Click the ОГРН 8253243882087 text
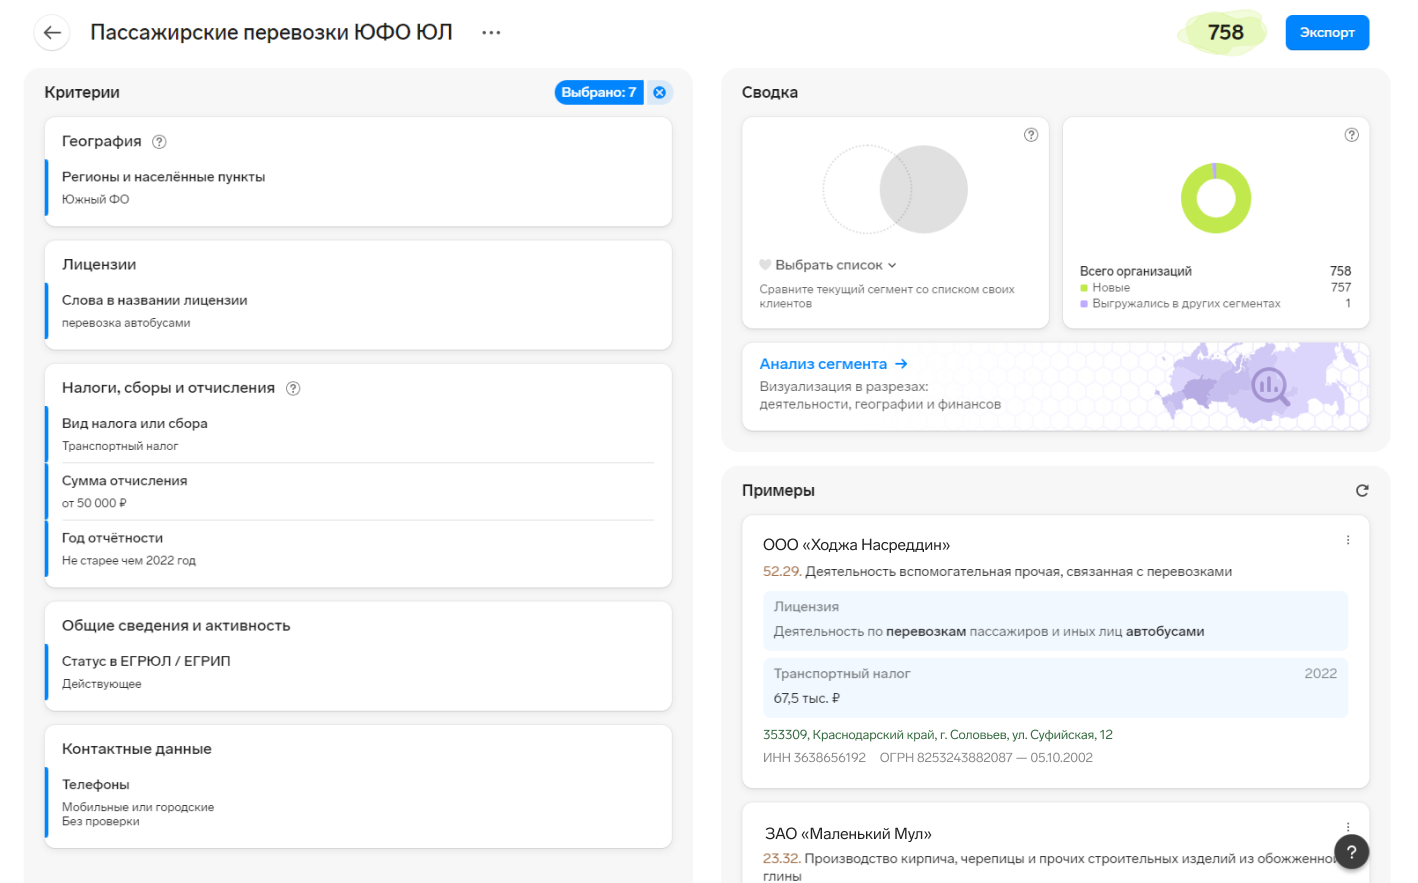 946,758
